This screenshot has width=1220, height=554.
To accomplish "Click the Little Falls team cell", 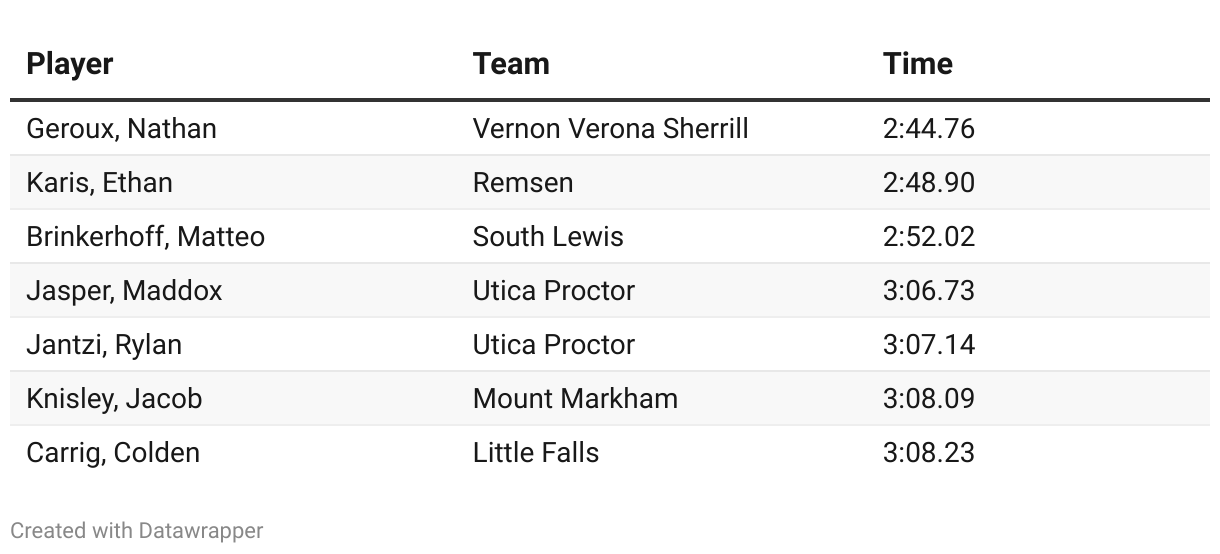I will pyautogui.click(x=536, y=453).
